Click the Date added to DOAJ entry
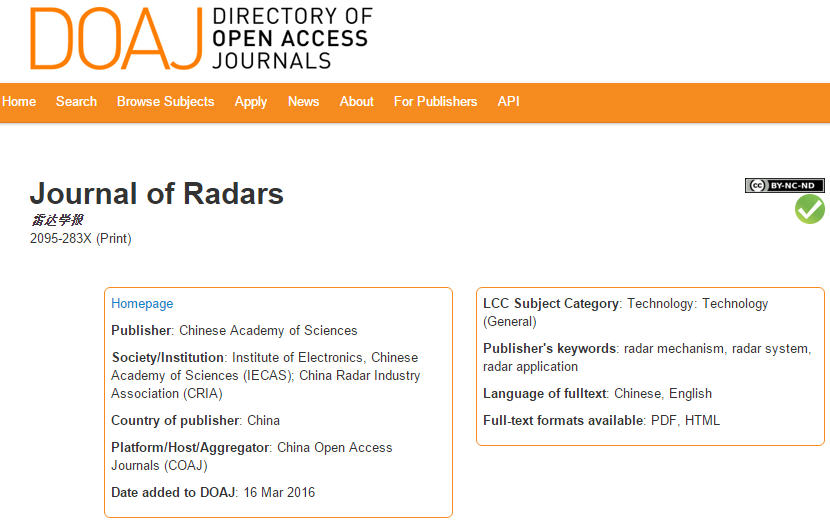 [x=213, y=492]
